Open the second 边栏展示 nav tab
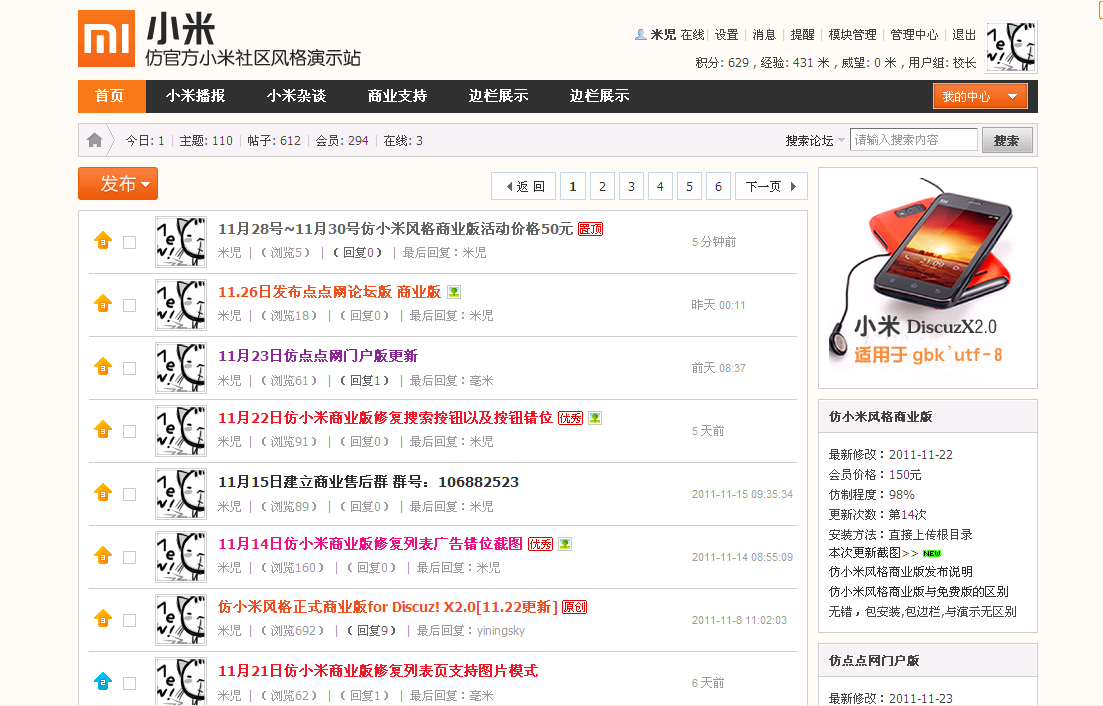Viewport: 1103px width, 706px height. pos(599,96)
